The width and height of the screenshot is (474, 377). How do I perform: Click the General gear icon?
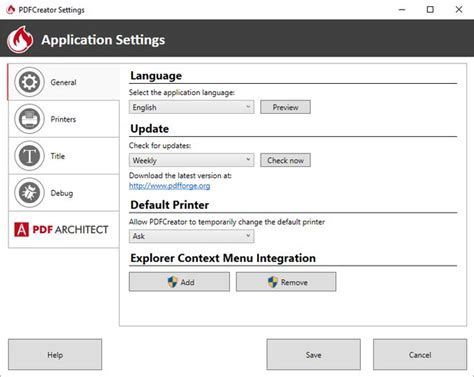[29, 82]
